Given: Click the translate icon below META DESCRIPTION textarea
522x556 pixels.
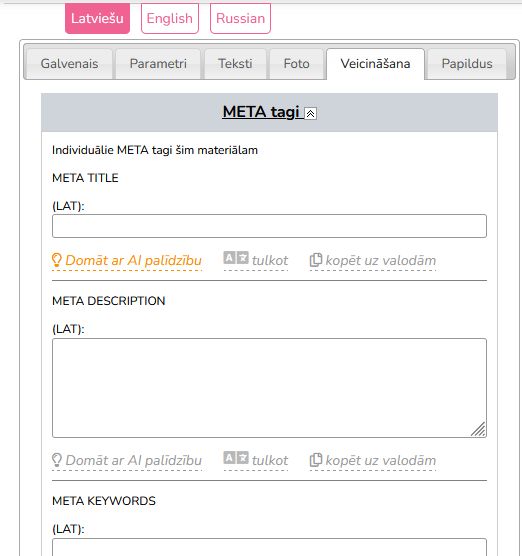Looking at the screenshot, I should 236,458.
